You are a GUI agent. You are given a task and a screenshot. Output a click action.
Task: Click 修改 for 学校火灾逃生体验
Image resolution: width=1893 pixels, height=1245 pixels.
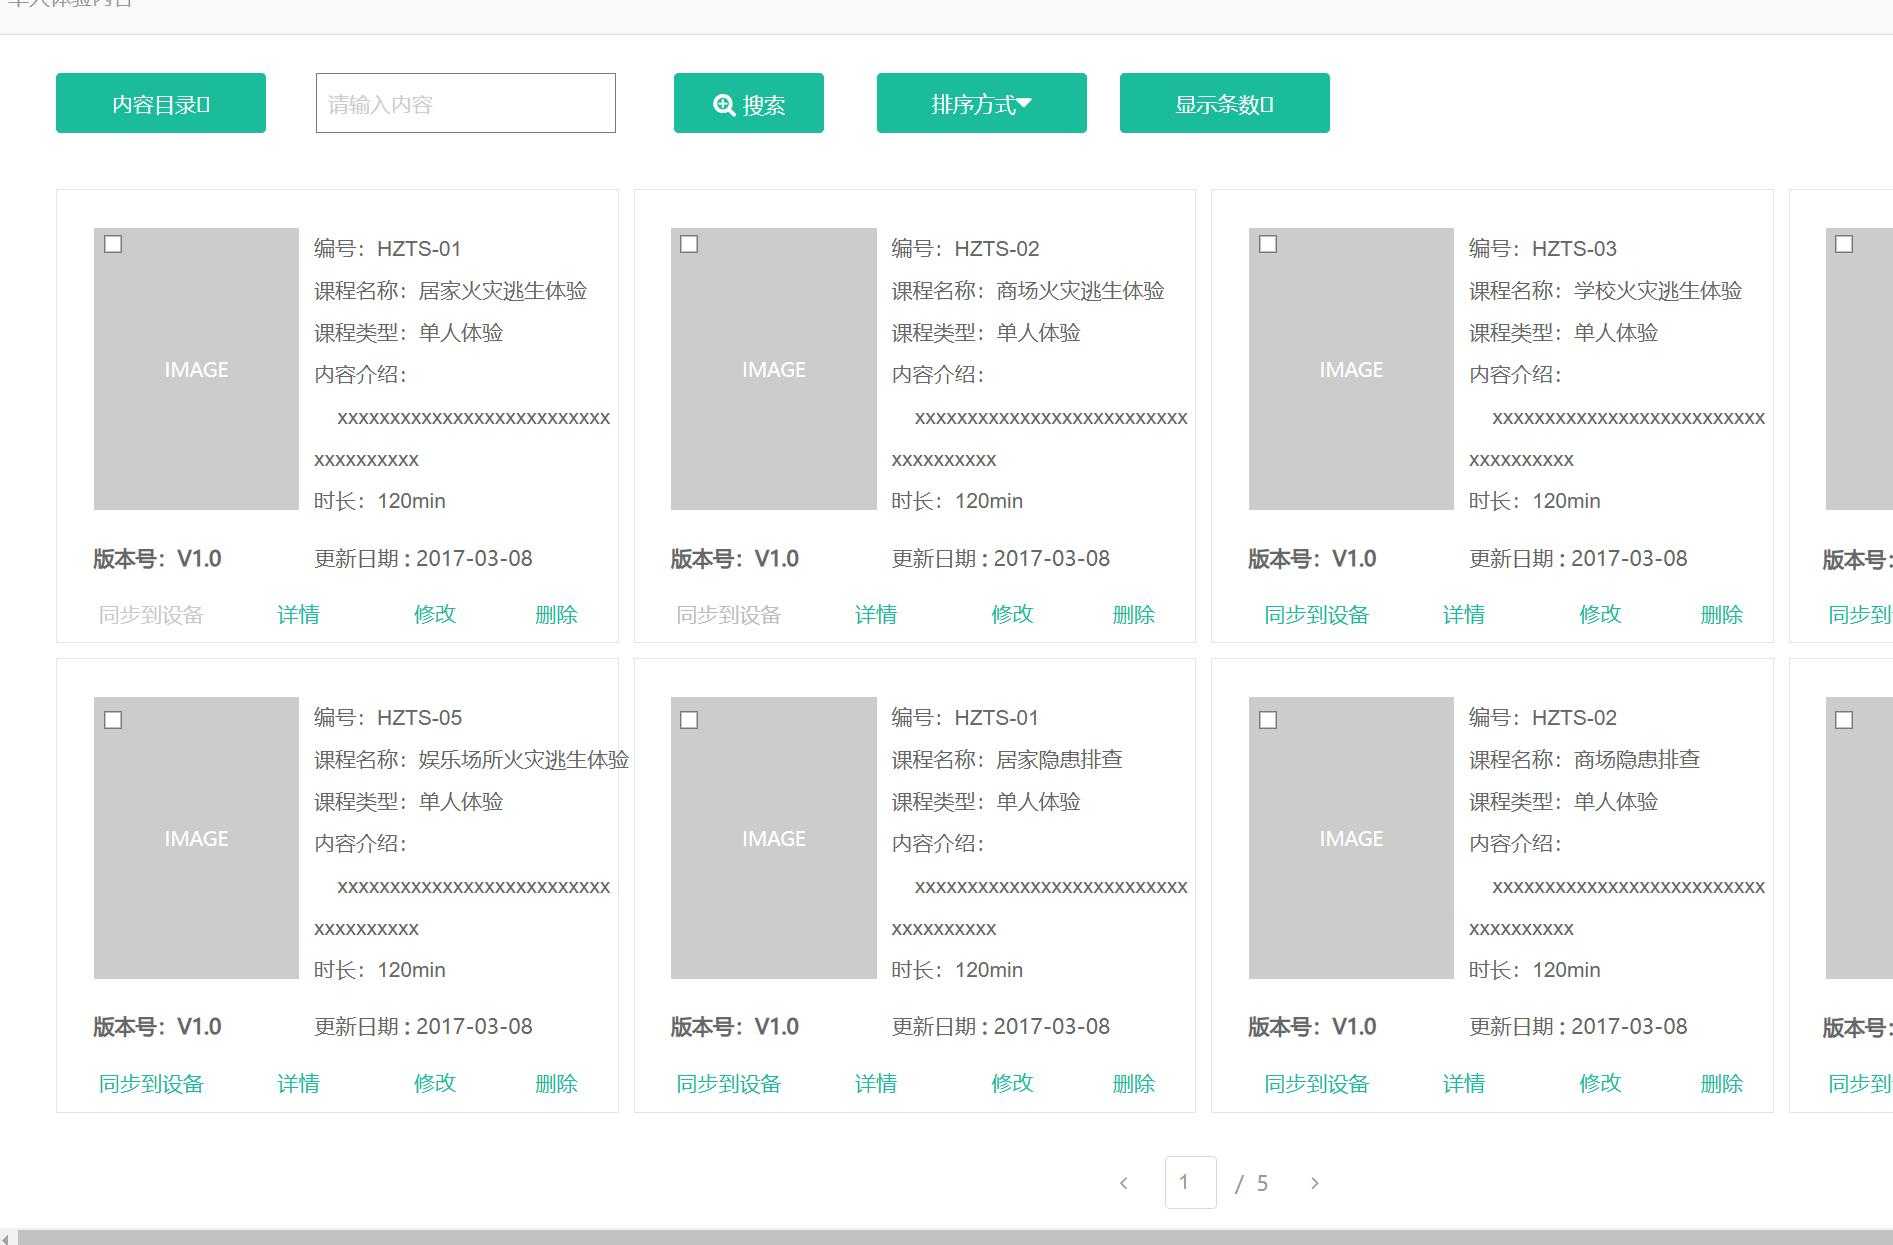coord(1600,614)
